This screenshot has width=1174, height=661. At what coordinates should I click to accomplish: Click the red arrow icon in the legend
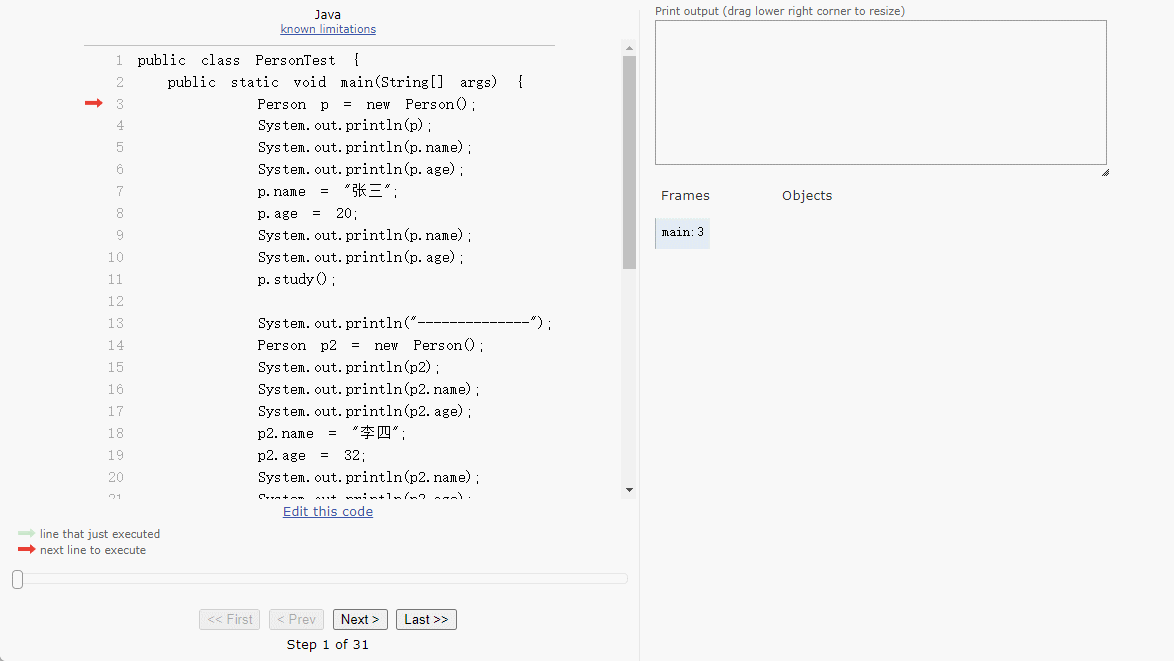tap(26, 549)
